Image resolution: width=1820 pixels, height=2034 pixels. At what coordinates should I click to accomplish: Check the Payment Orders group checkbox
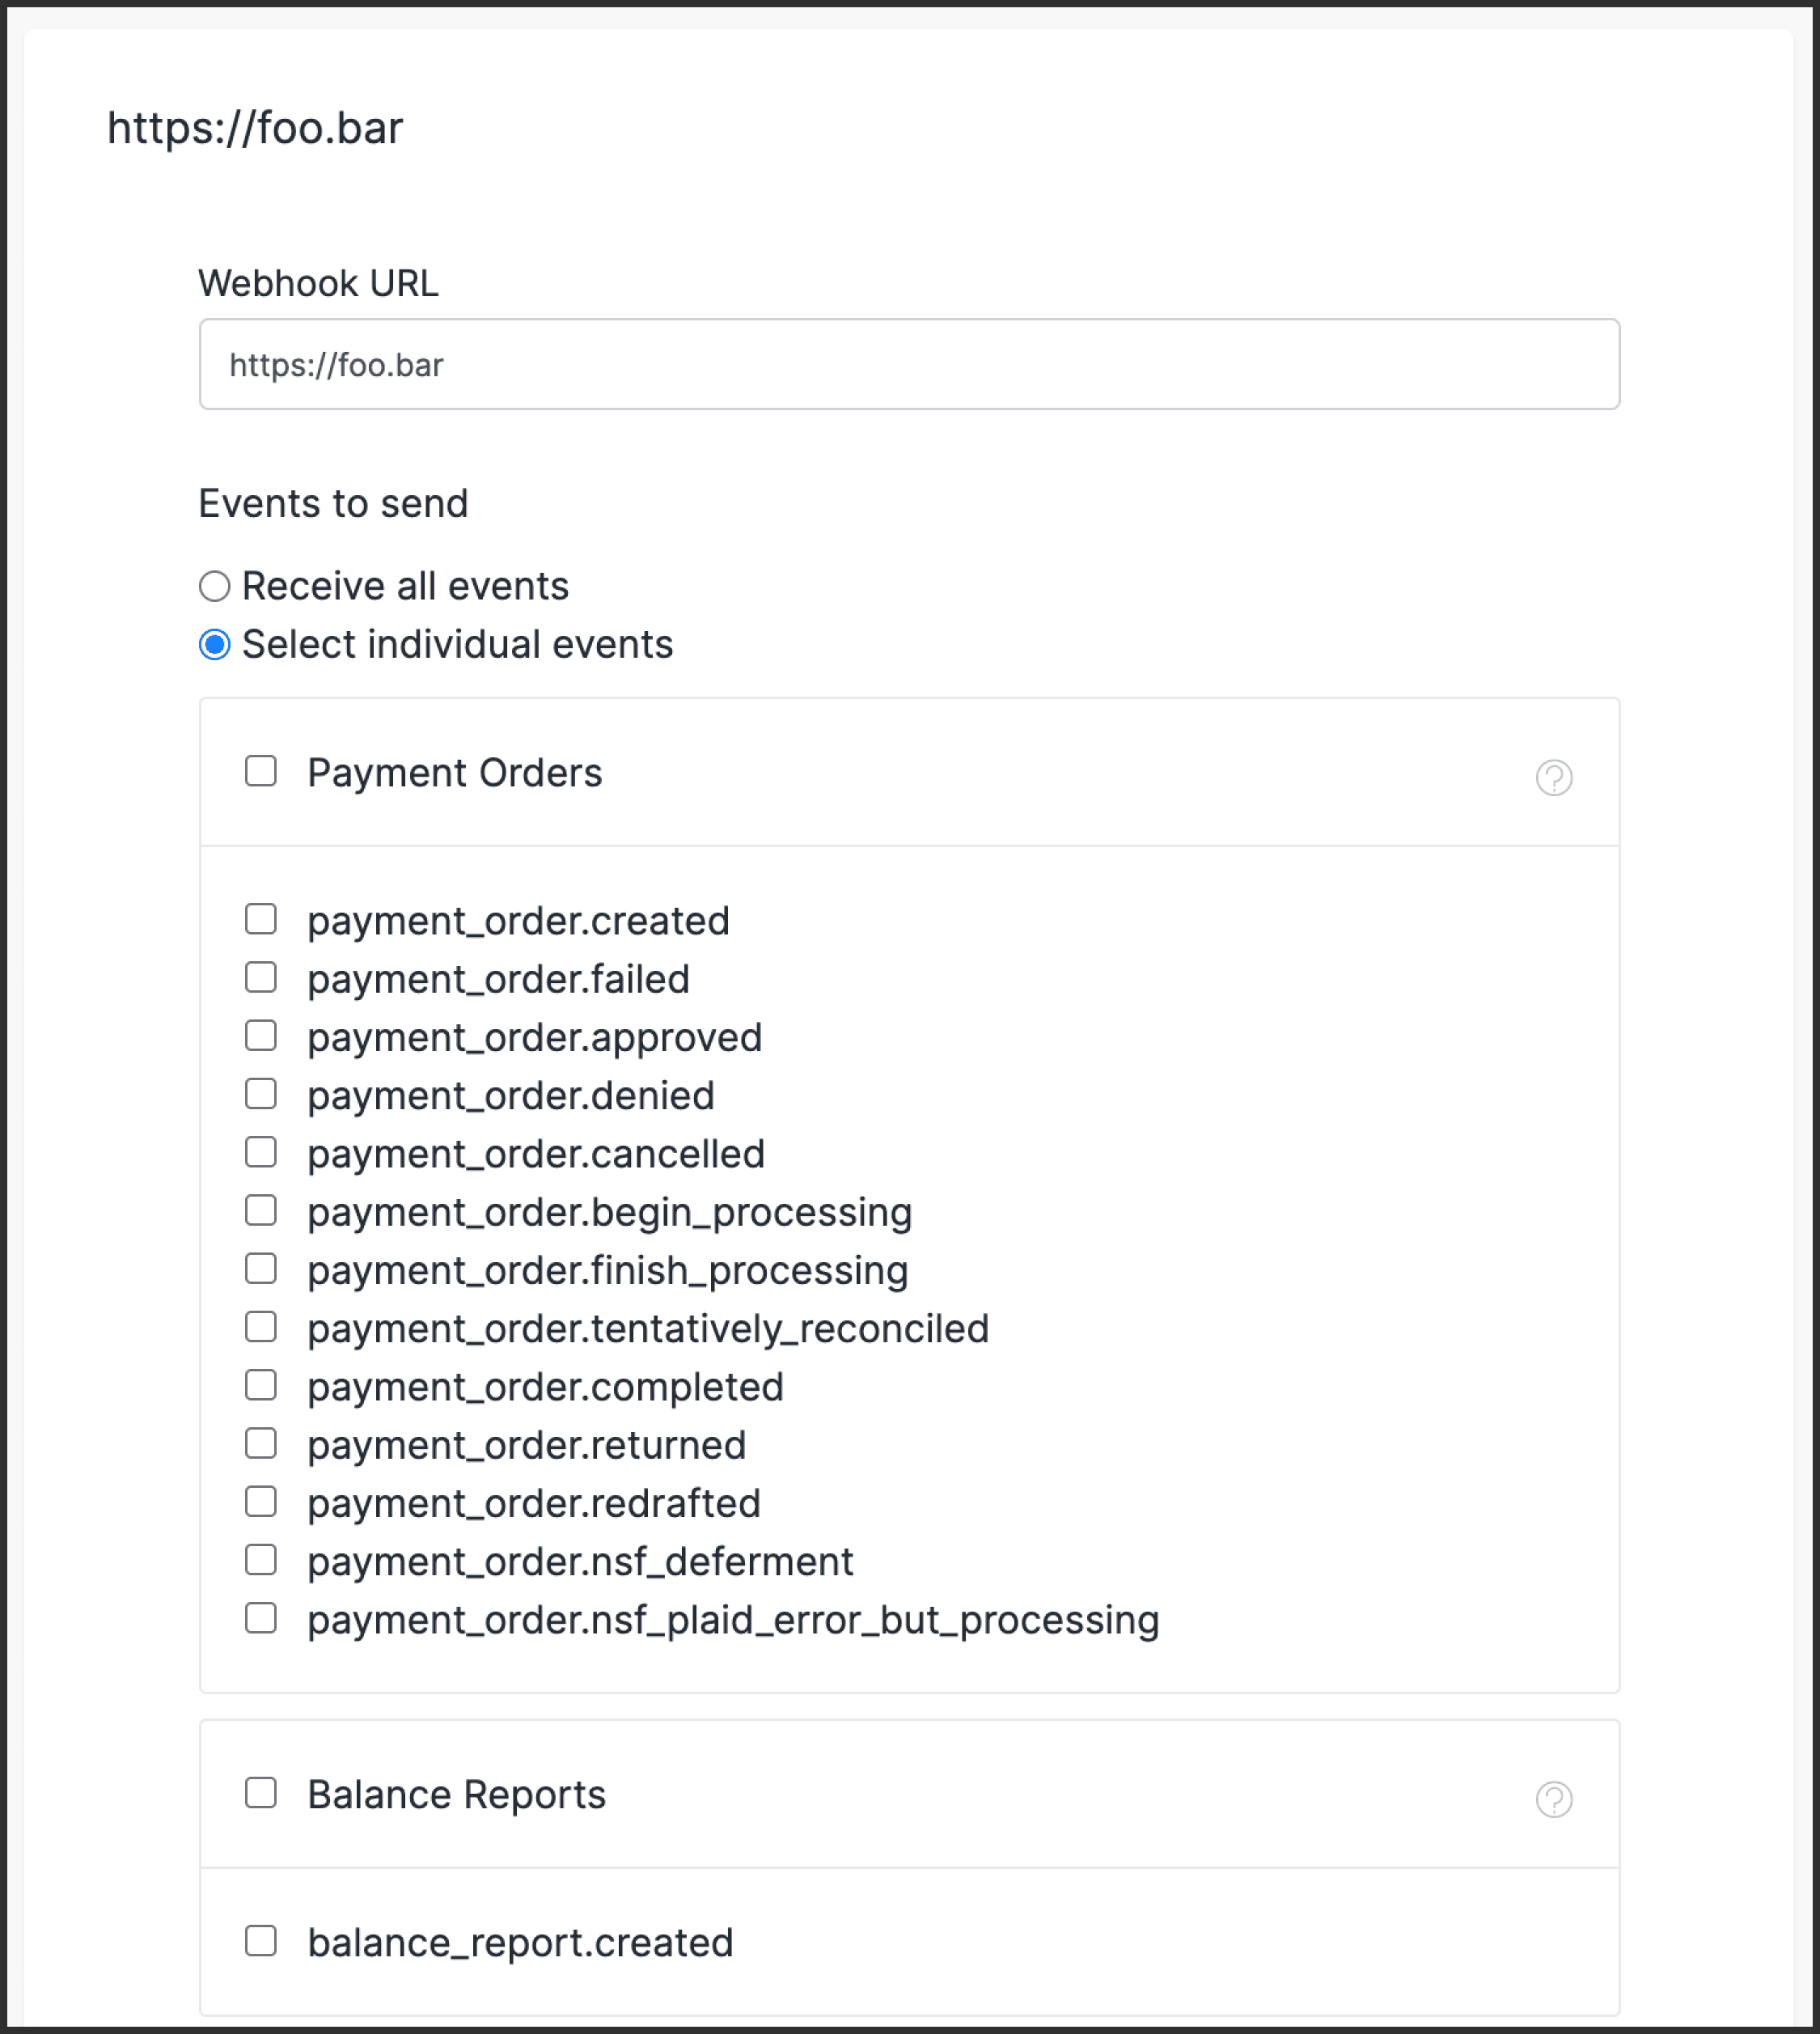click(261, 771)
